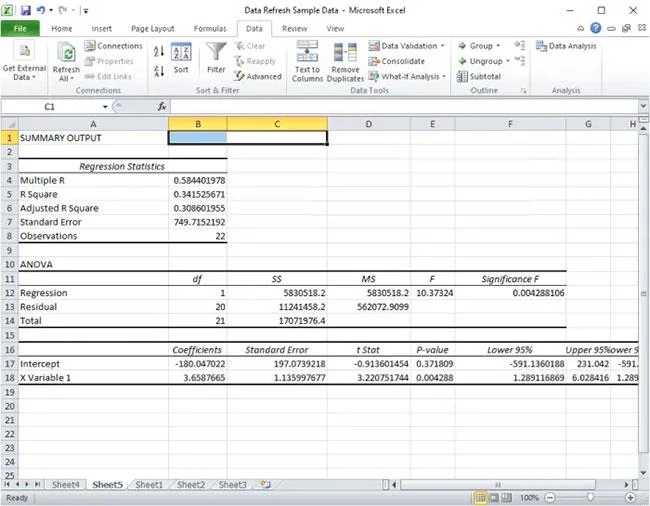Open the Connections dialog

[x=114, y=46]
